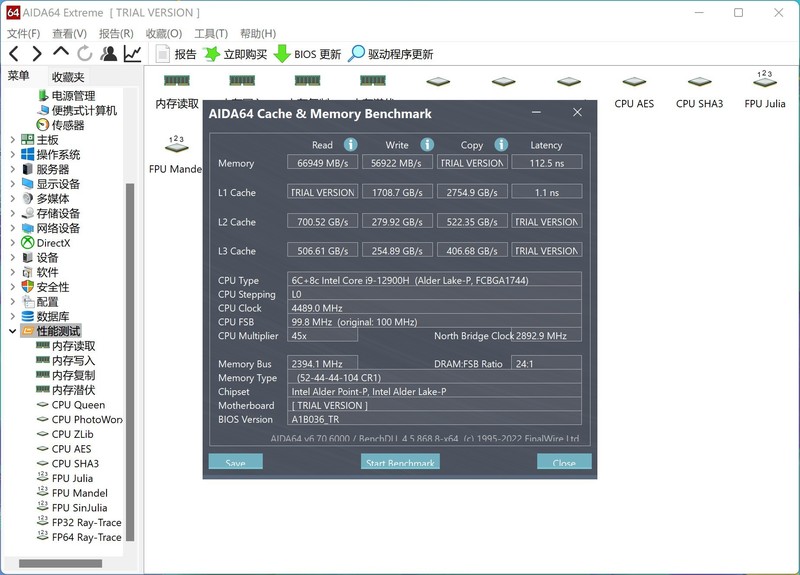This screenshot has height=575, width=800.
Task: Click the info icon beside Copy
Action: click(x=501, y=145)
